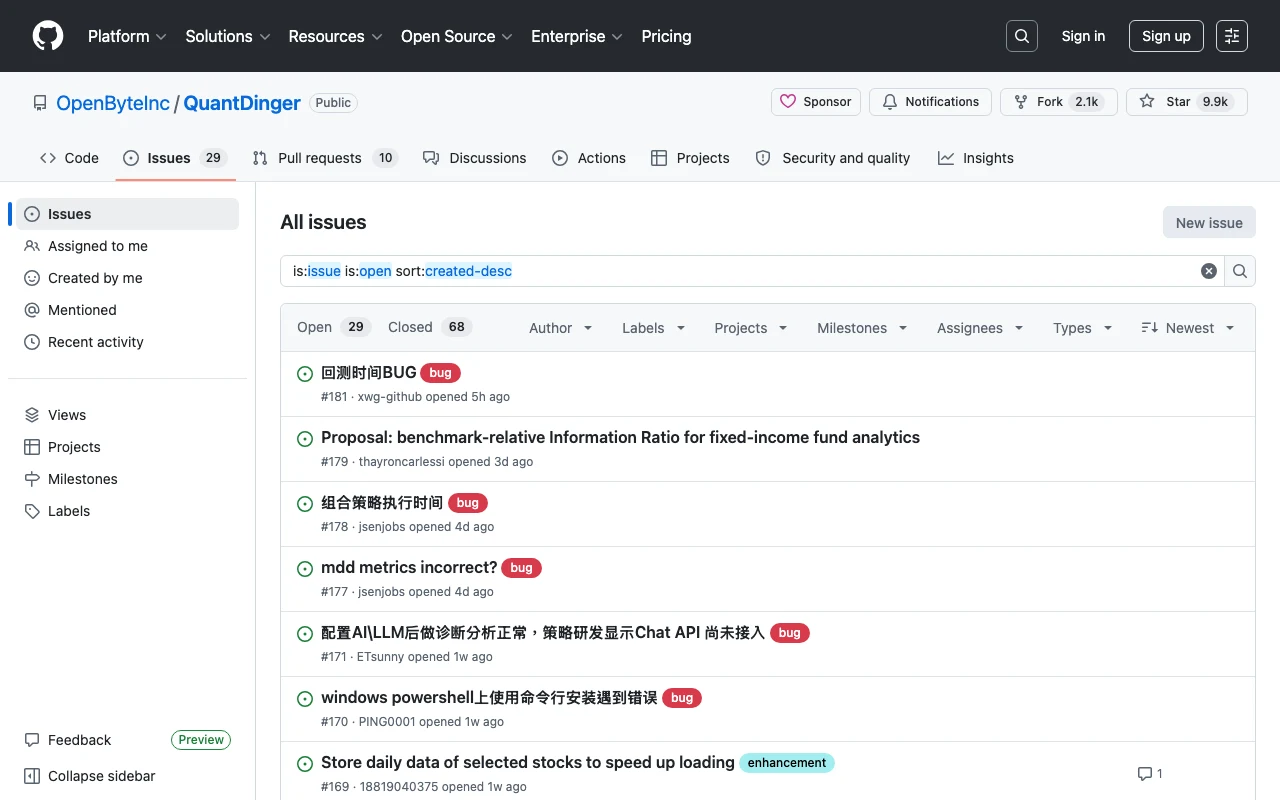
Task: Expand the Enterprise menu
Action: tap(577, 36)
